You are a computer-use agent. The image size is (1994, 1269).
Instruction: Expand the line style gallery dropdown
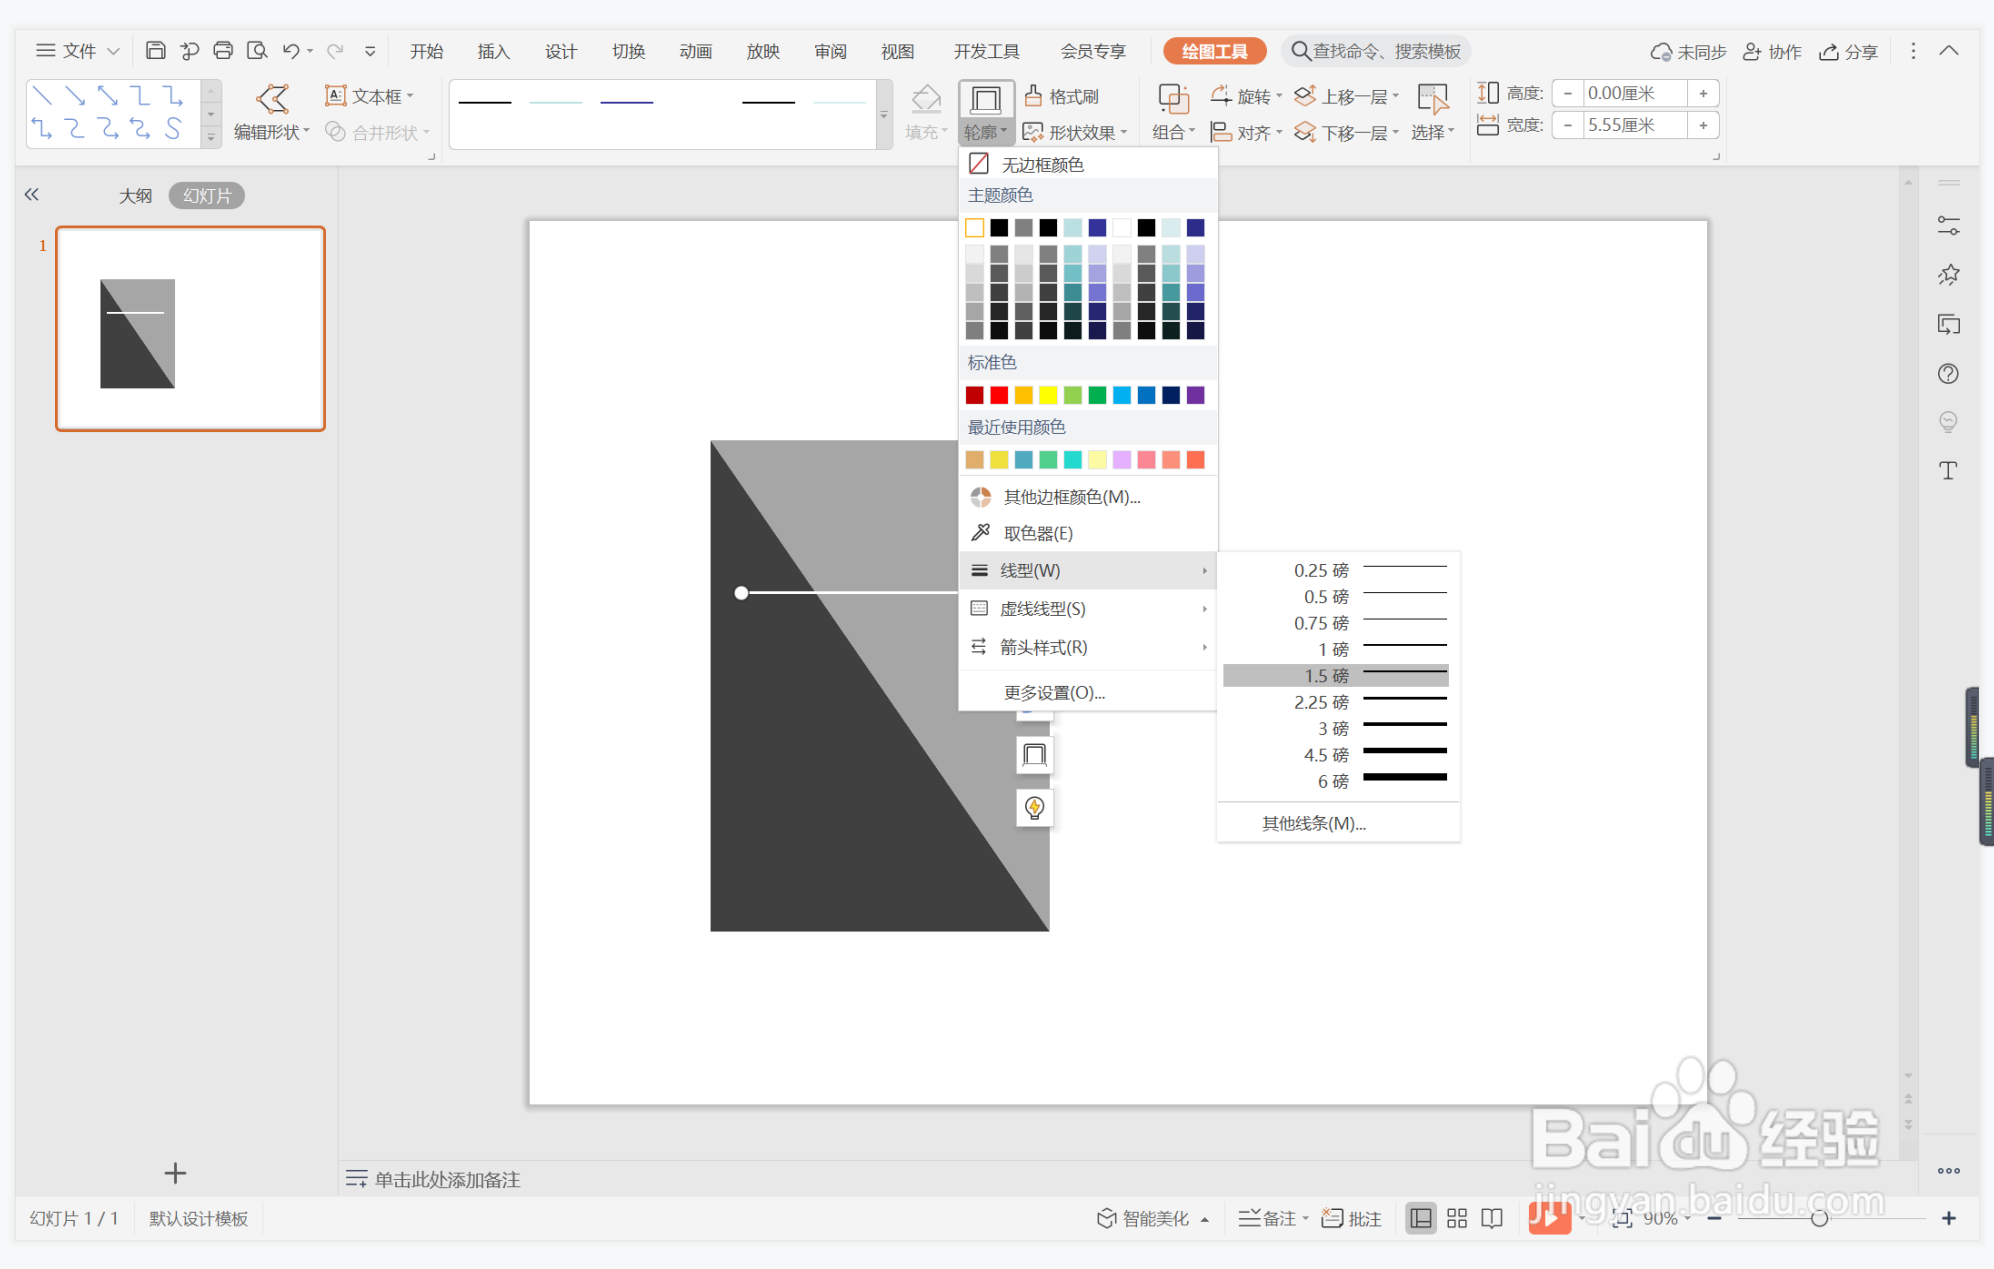point(884,115)
